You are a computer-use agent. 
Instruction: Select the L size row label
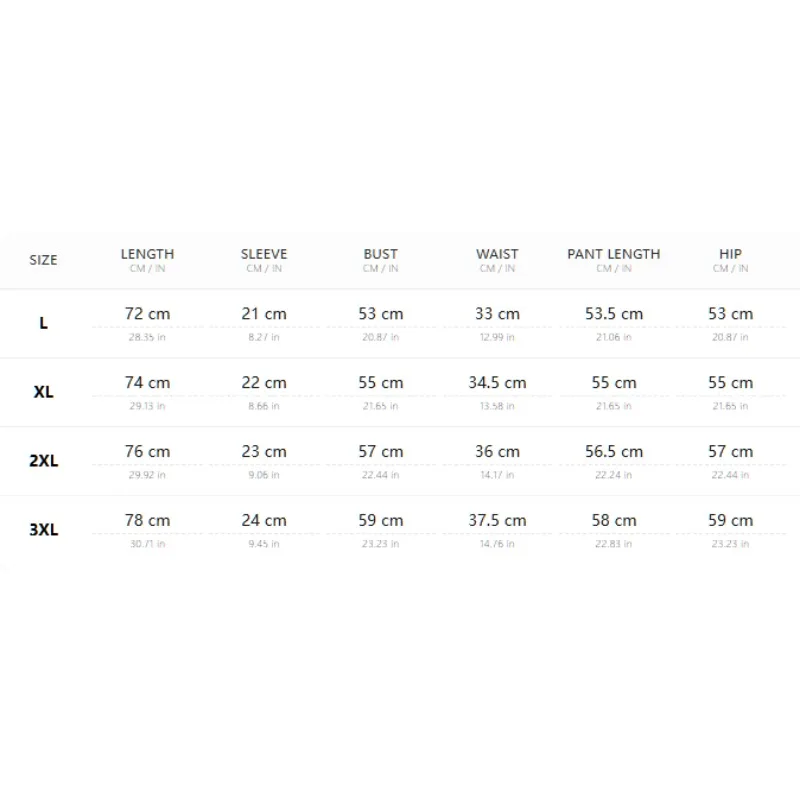[x=43, y=323]
